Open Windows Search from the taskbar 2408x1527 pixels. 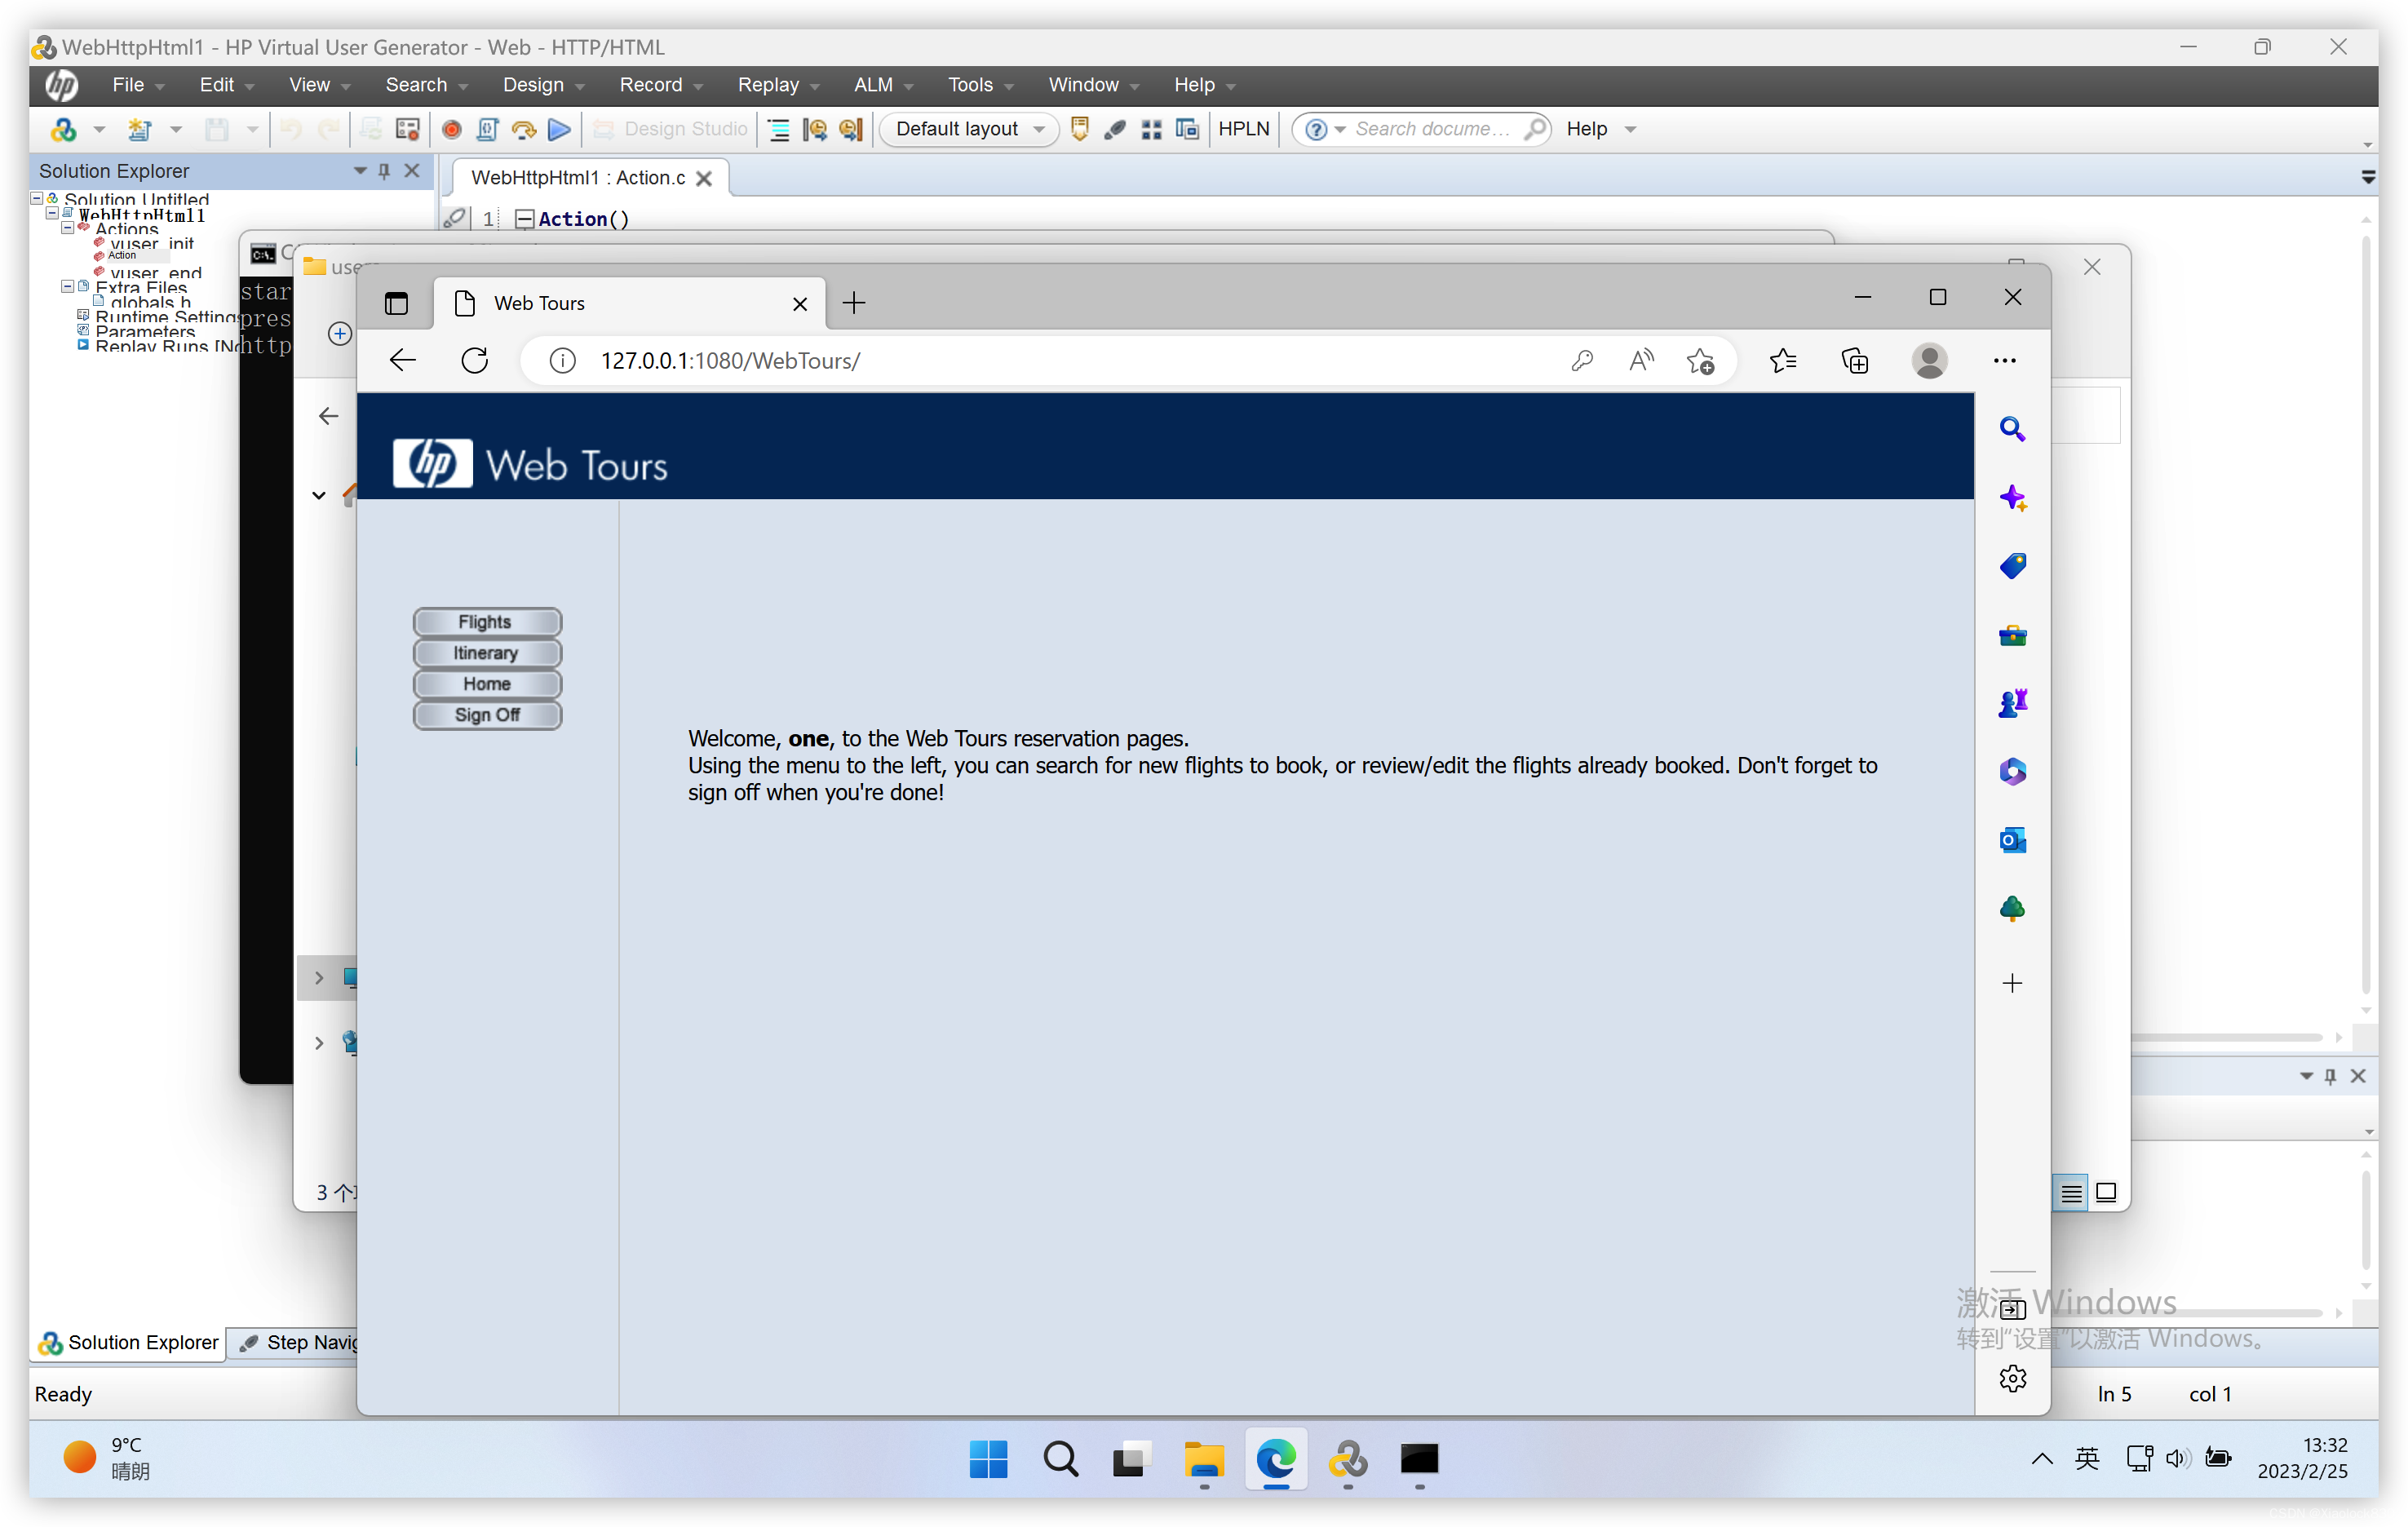(x=1060, y=1459)
